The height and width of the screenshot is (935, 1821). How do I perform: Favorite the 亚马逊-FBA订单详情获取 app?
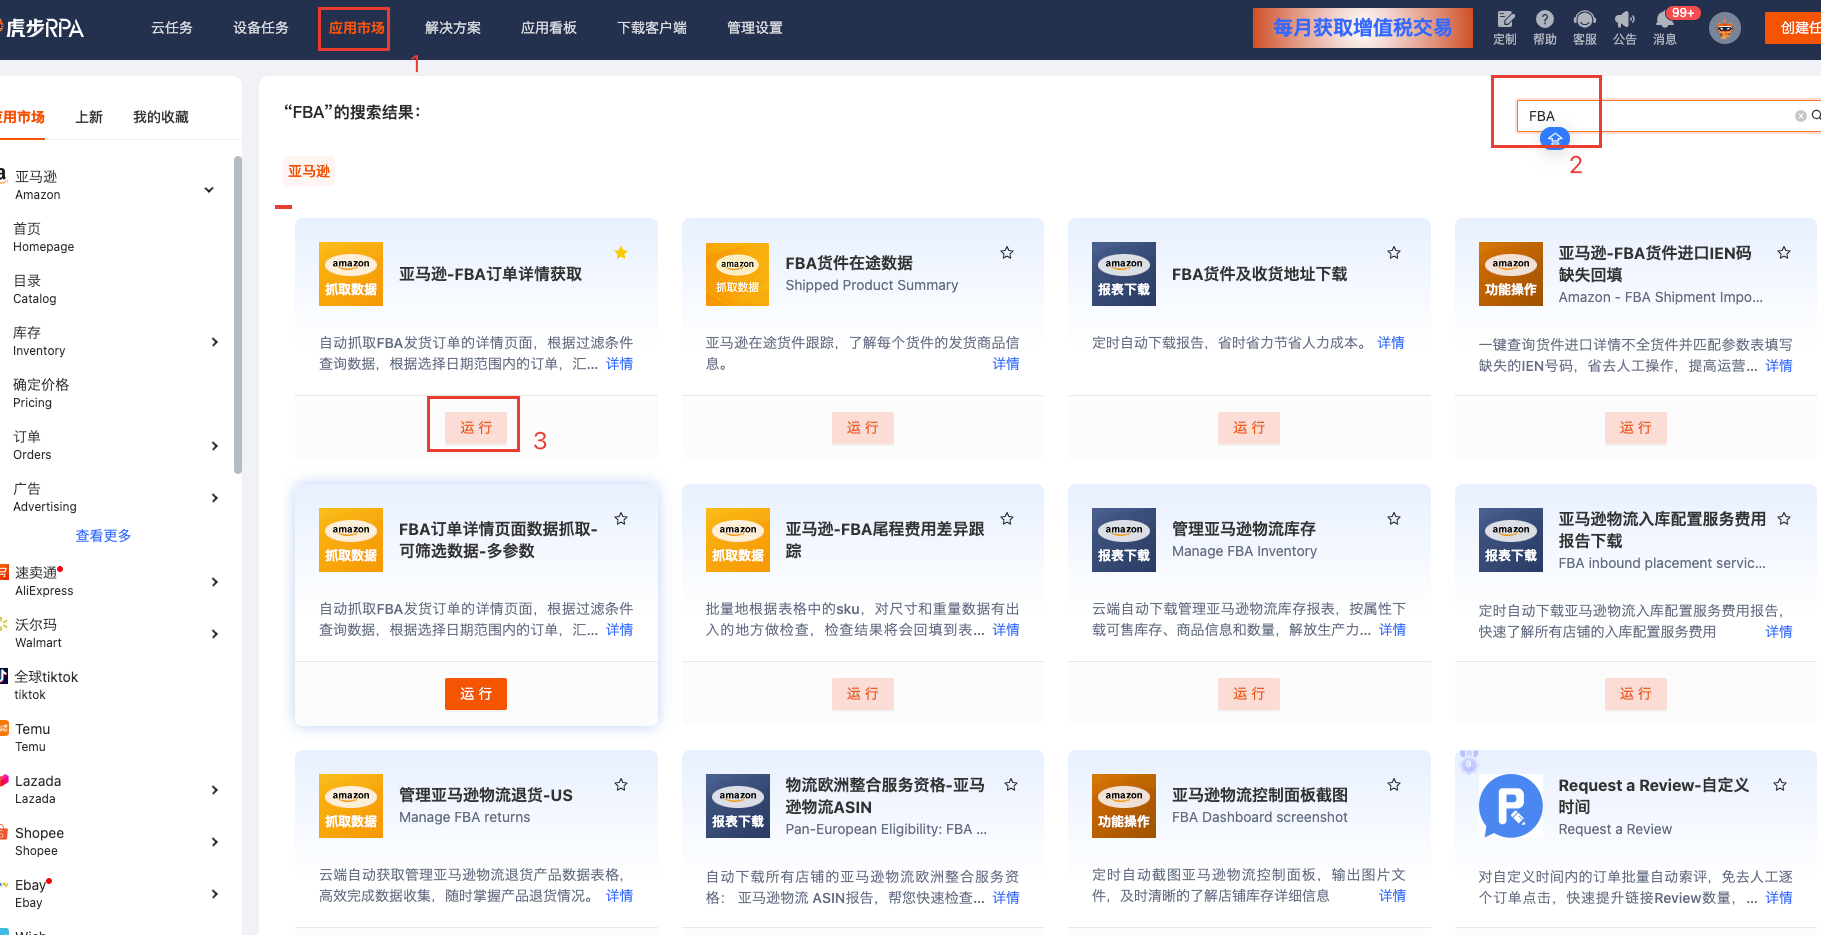pos(621,253)
